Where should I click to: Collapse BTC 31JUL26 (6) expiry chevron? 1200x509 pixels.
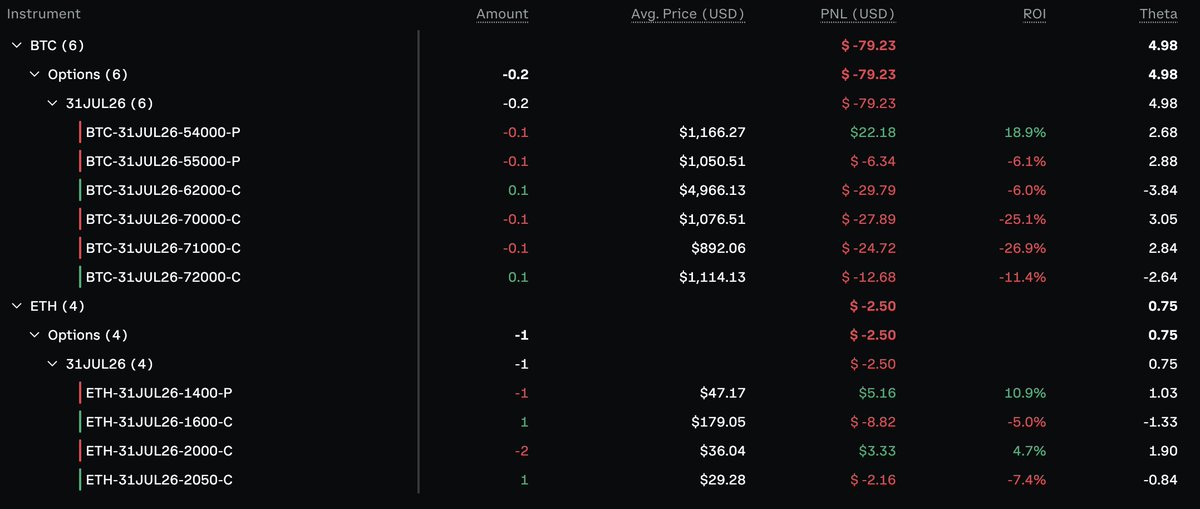point(53,103)
